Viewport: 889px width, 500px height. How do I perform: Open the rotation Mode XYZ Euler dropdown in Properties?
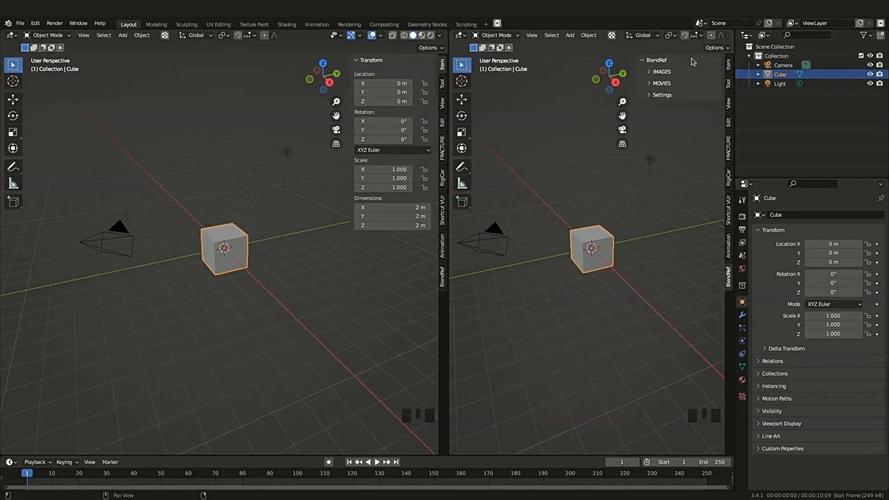[x=833, y=304]
